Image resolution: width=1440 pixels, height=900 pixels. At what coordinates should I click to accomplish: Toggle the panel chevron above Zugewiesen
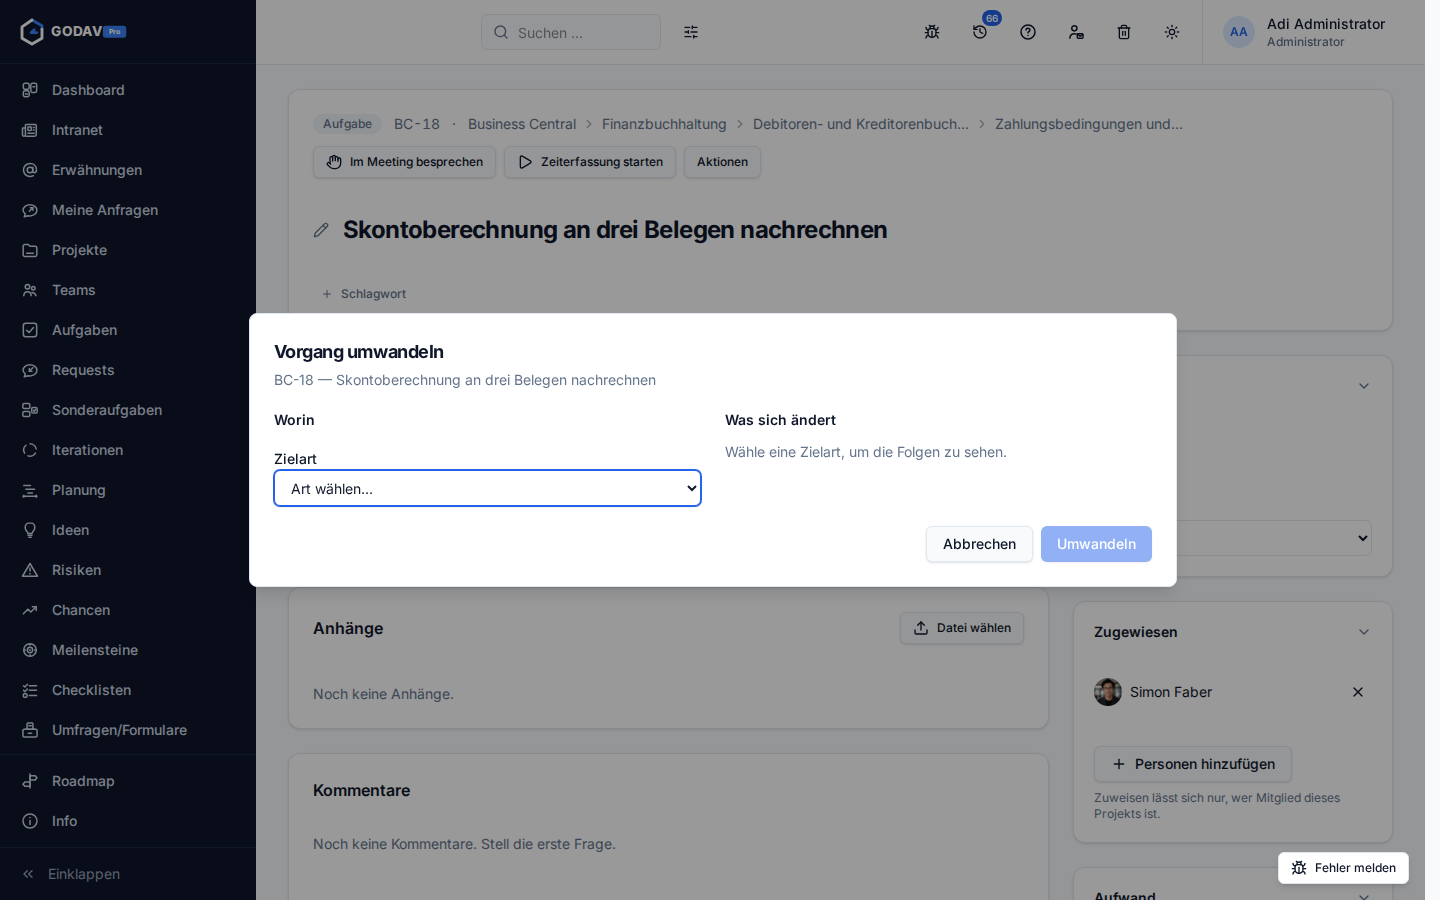point(1364,386)
